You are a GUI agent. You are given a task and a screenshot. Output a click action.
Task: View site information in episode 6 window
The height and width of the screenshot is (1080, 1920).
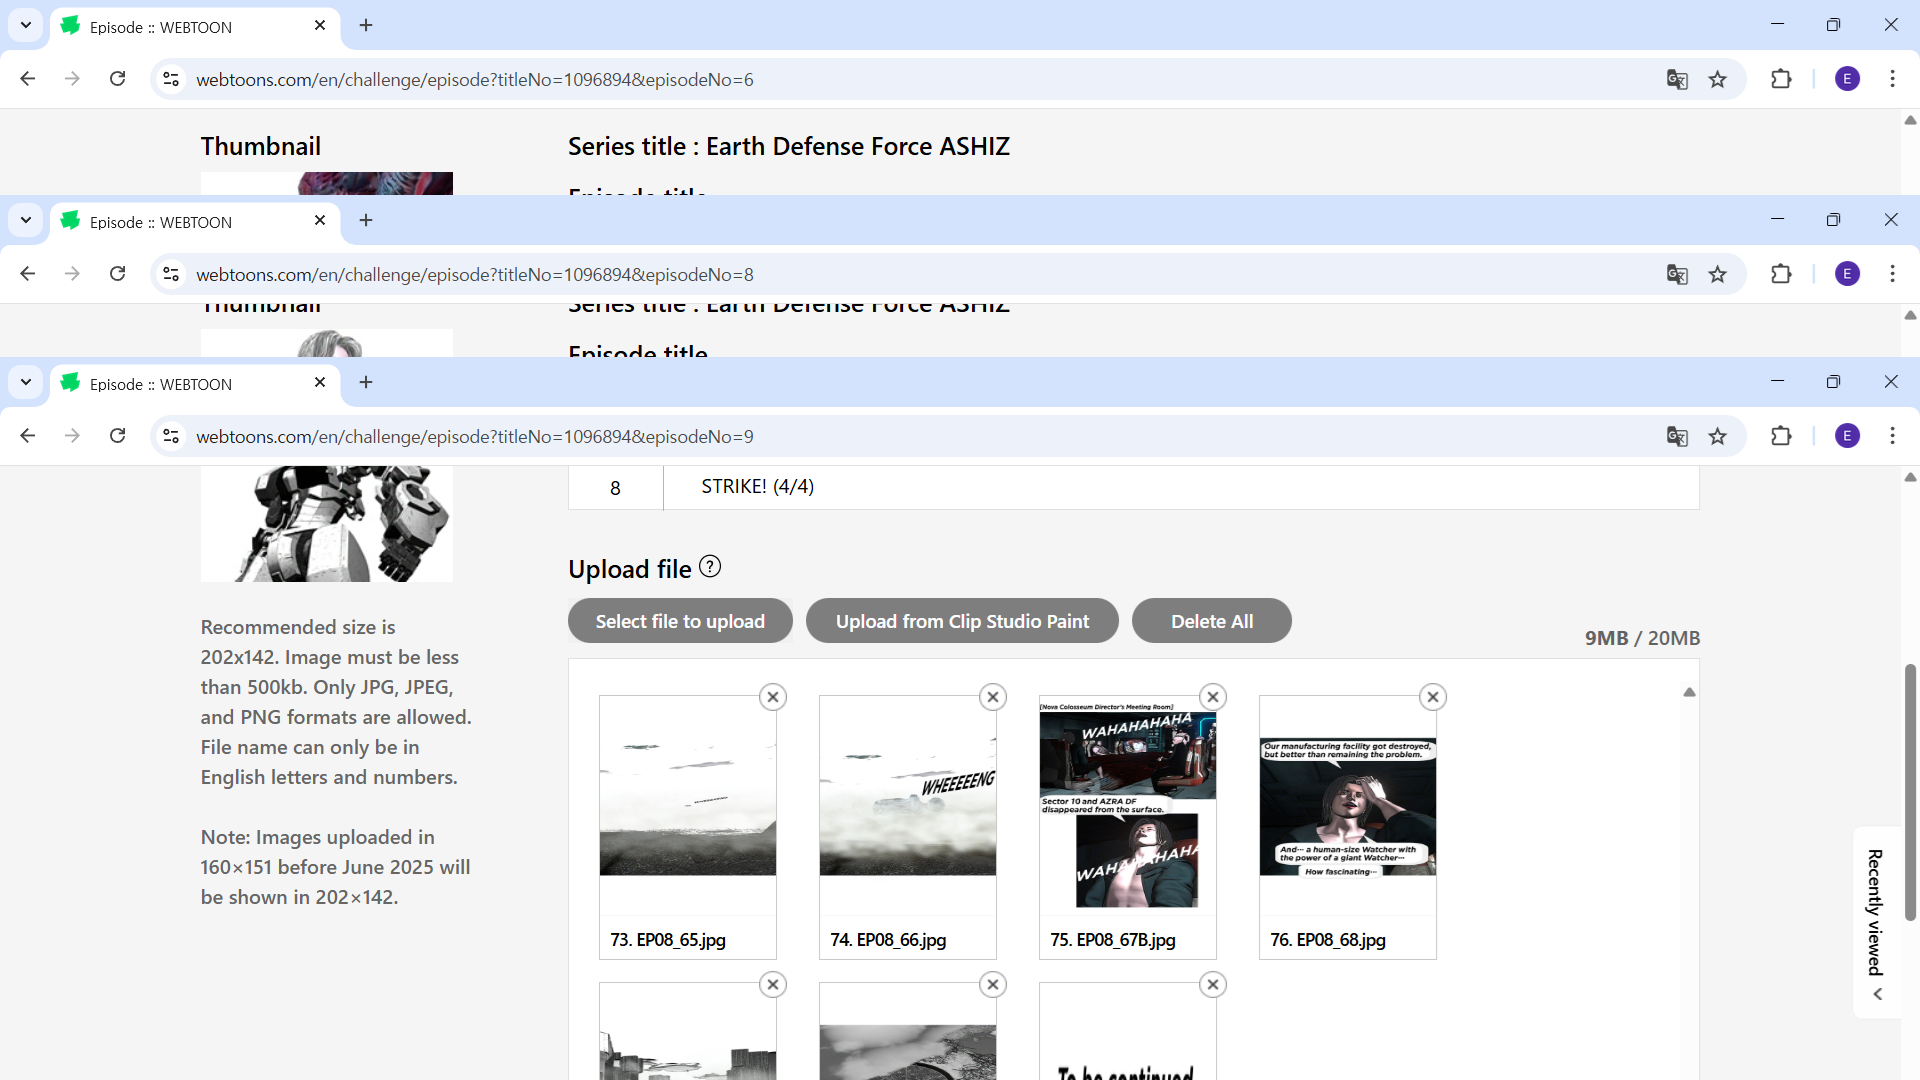171,79
